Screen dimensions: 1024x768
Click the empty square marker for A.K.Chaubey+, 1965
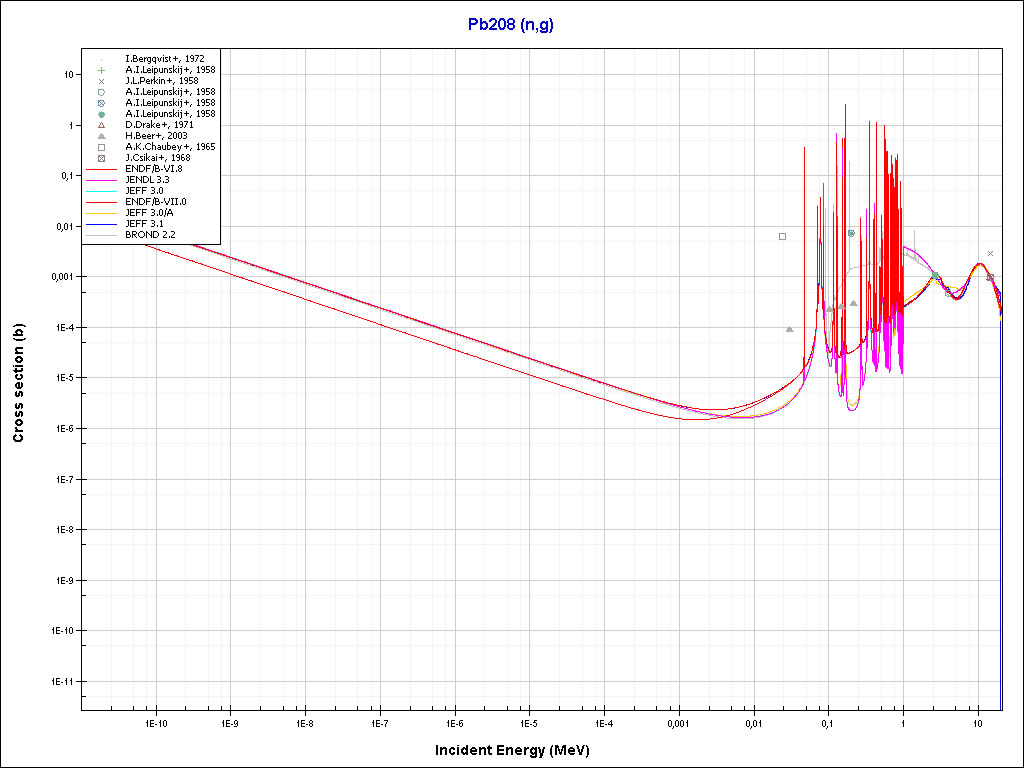pos(101,147)
